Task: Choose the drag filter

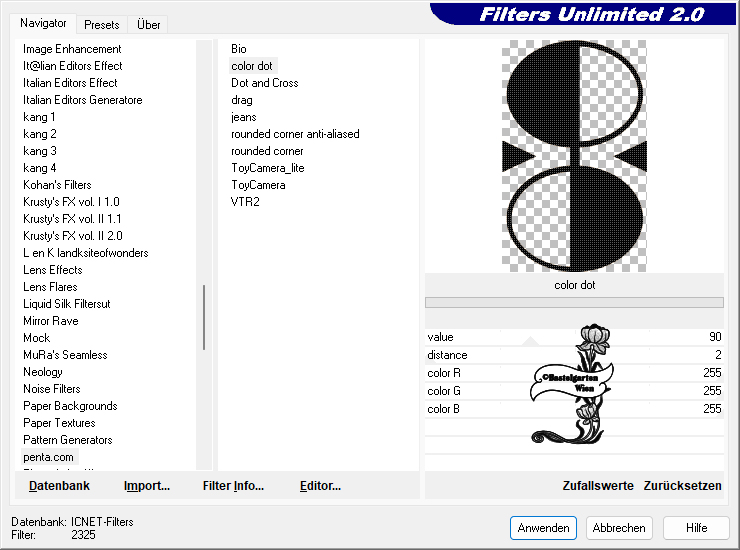Action: 242,100
